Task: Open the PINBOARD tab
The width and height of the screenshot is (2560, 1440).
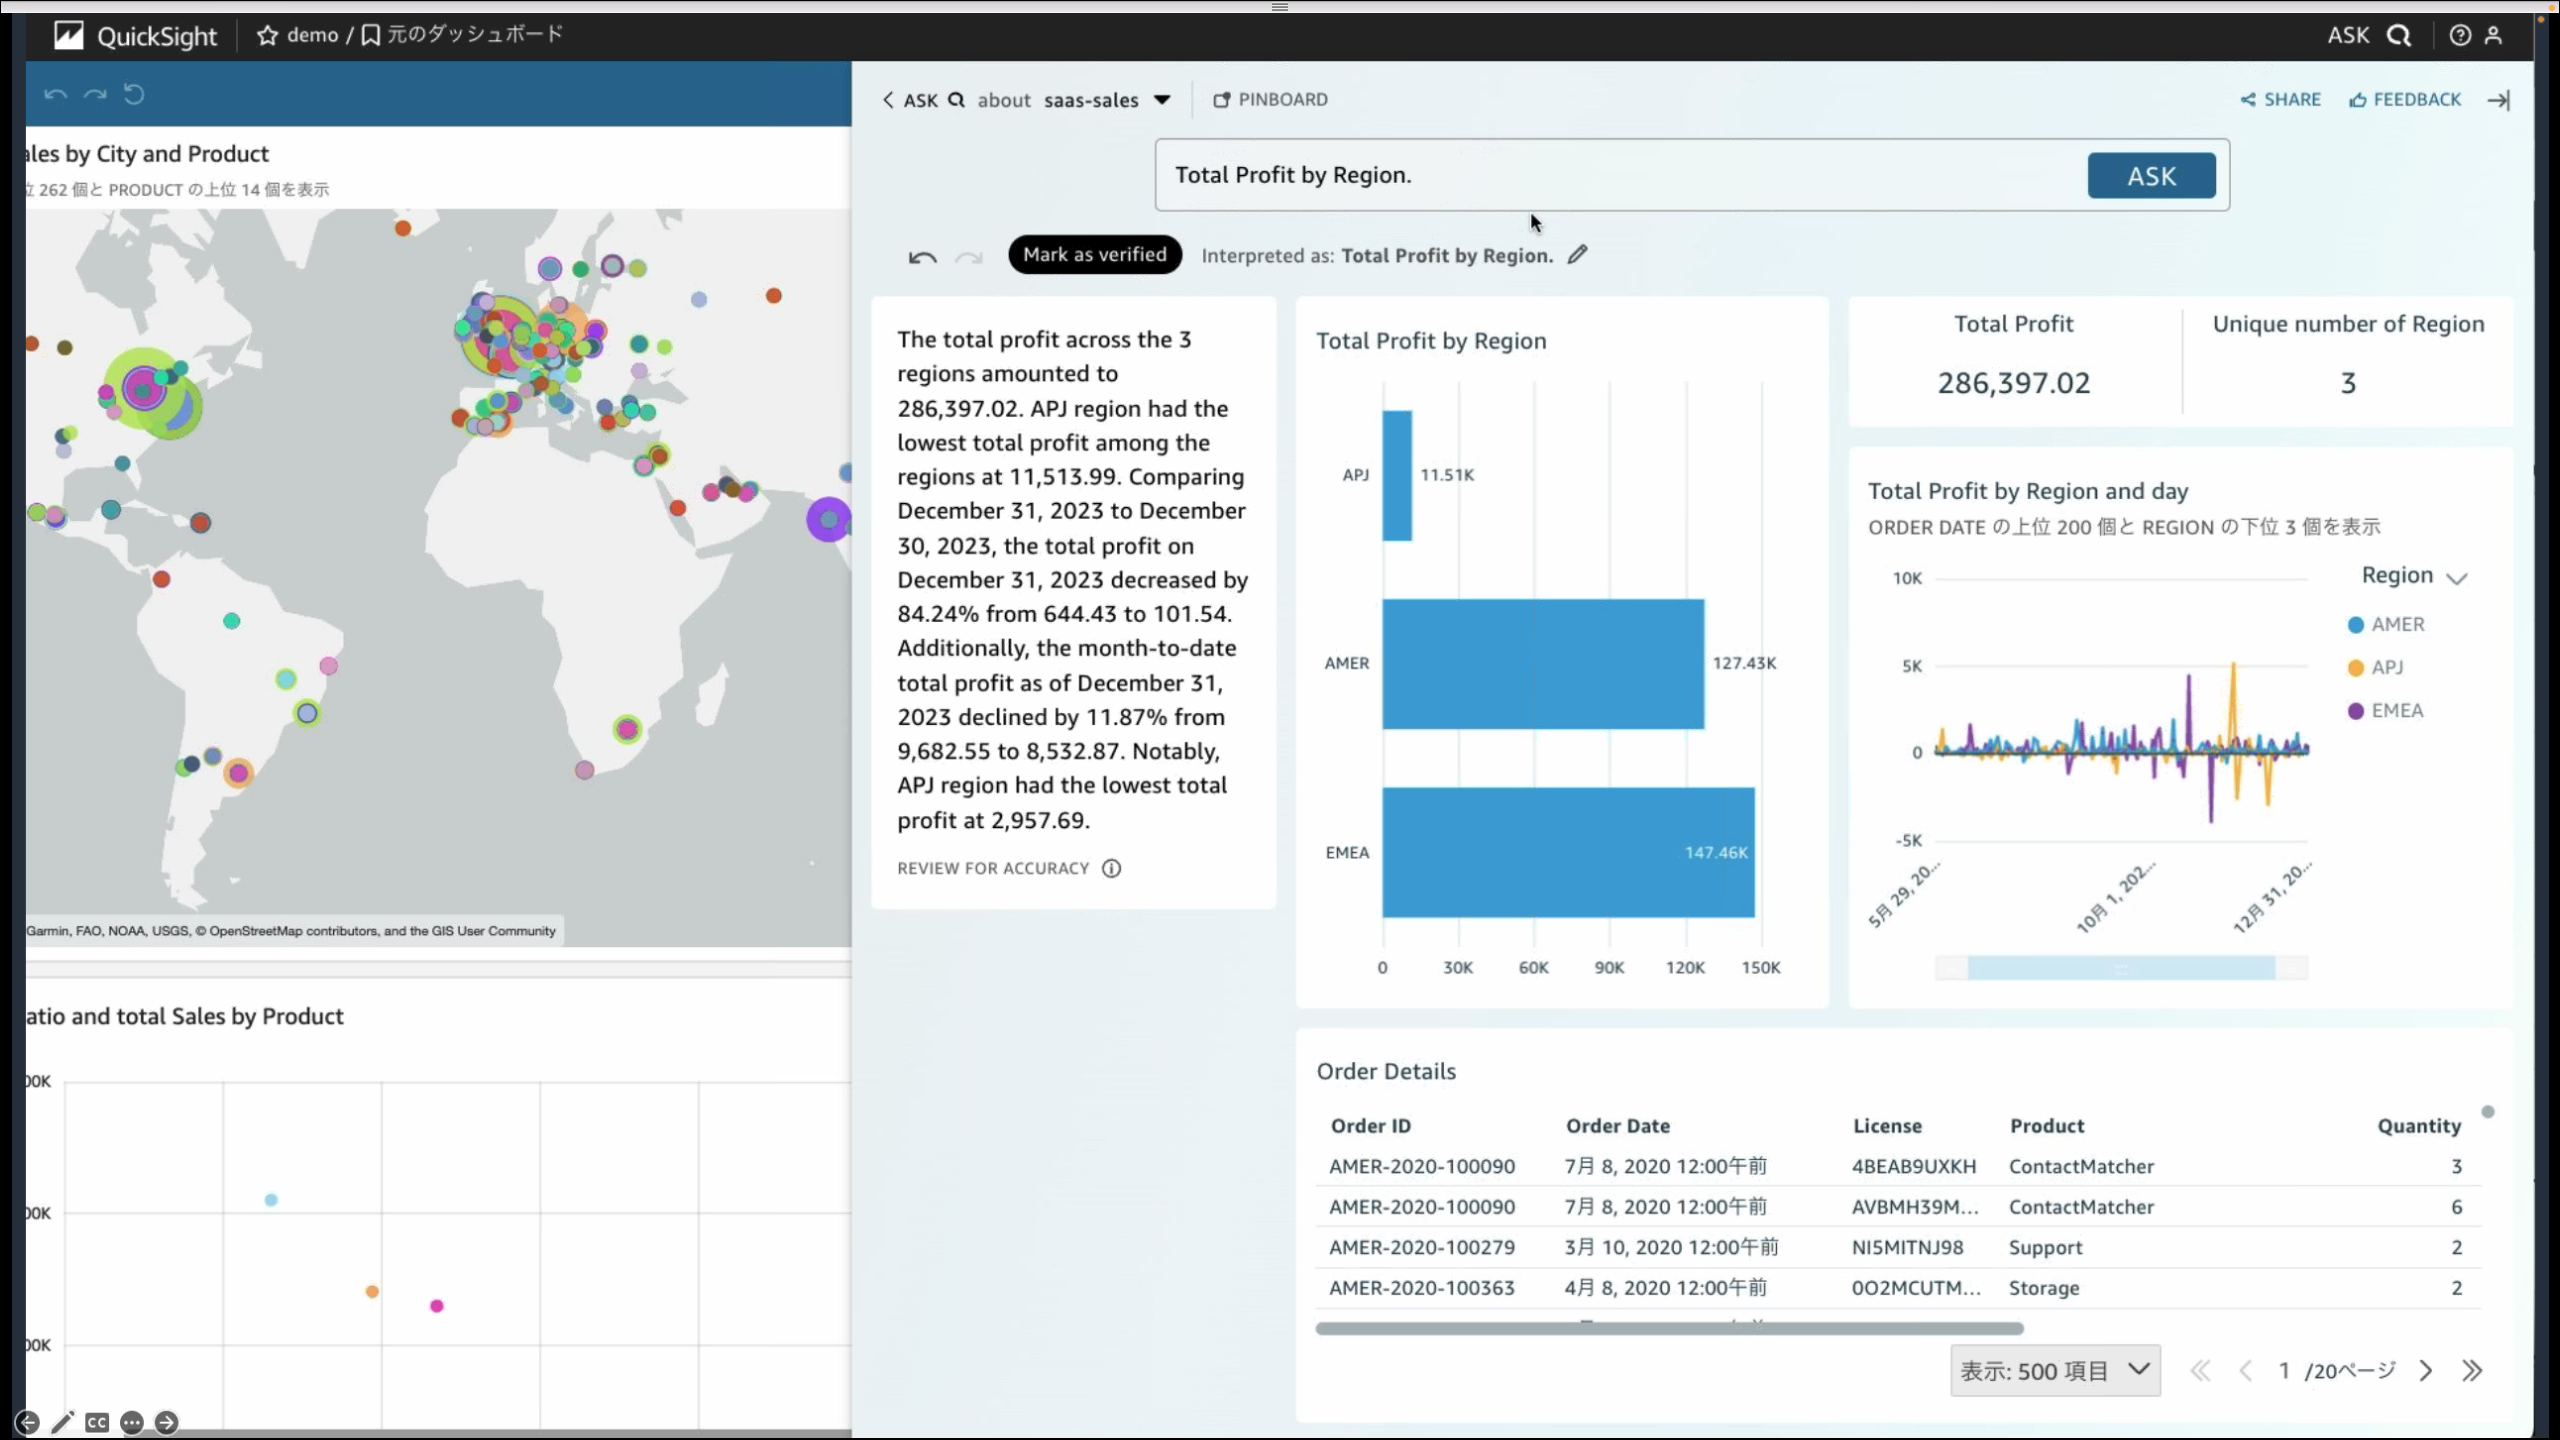Action: tap(1270, 99)
